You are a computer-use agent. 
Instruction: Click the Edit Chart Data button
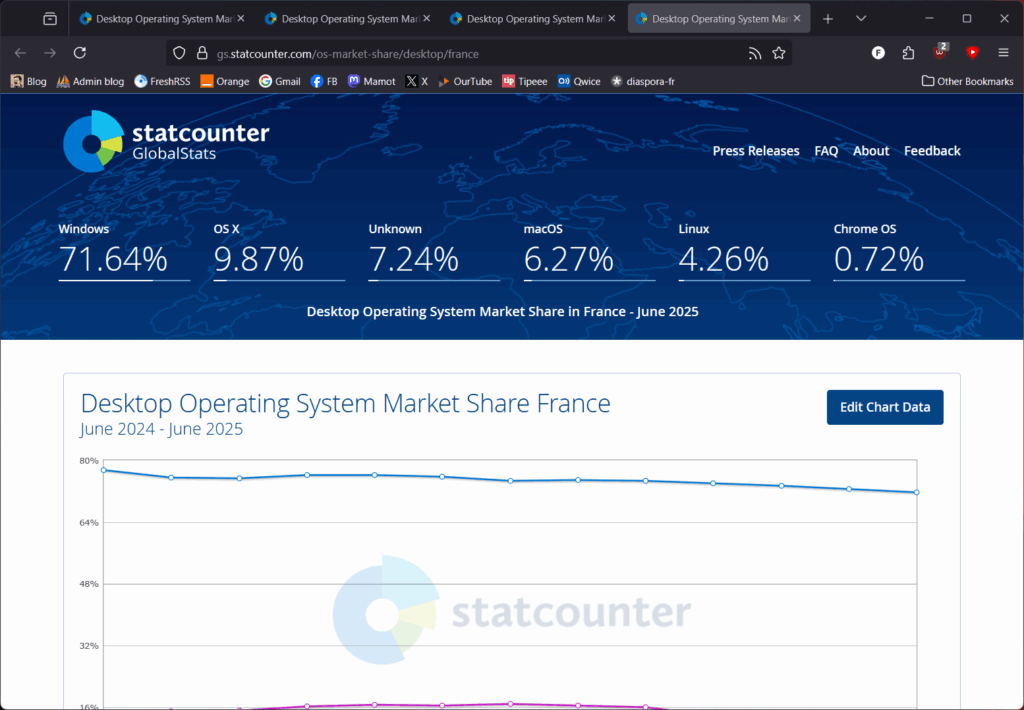(x=884, y=407)
